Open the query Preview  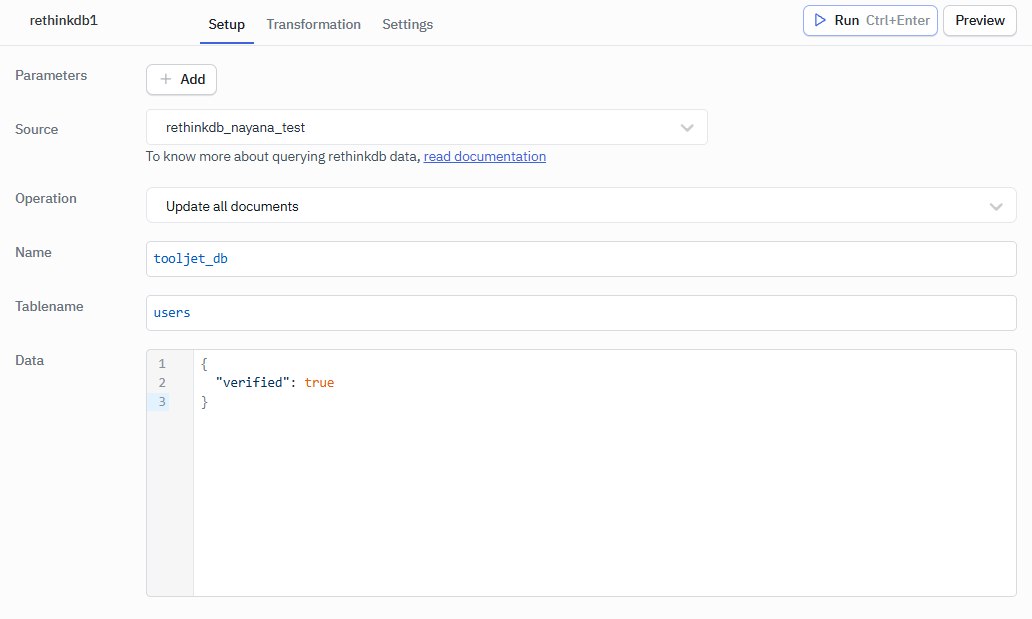tap(979, 20)
